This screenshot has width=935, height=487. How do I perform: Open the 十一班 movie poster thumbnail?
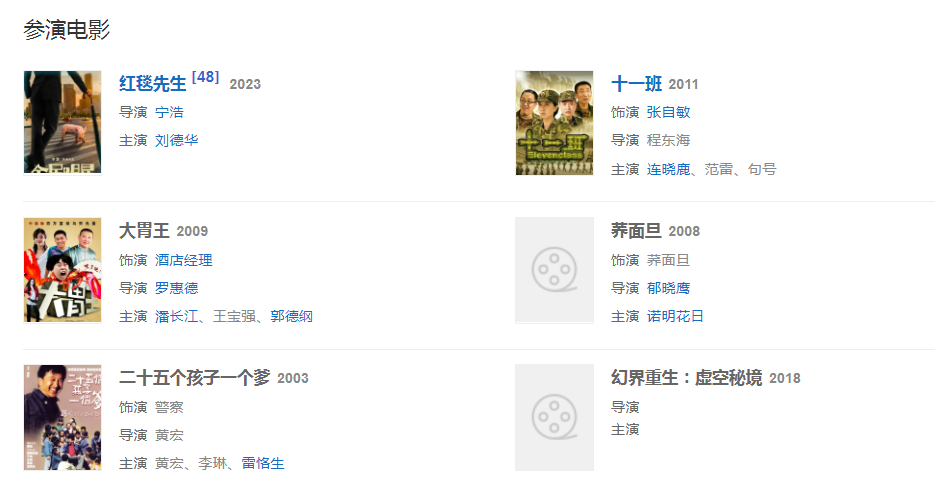[555, 123]
